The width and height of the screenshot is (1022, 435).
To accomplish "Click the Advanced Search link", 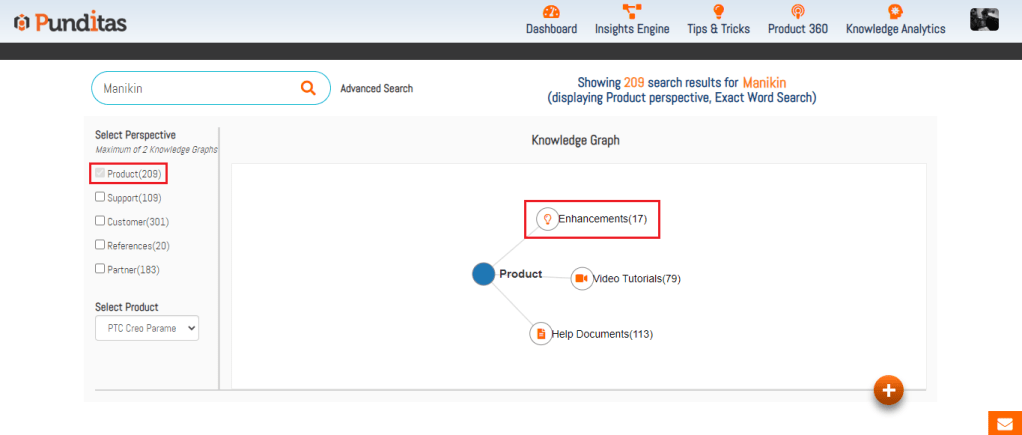I will (x=376, y=89).
